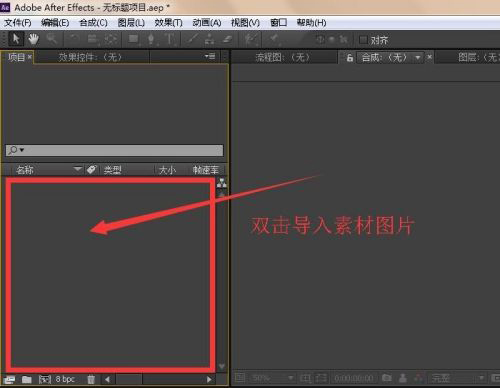Viewport: 500px width, 388px height.
Task: Switch to the 项目 panel tab
Action: pos(16,57)
